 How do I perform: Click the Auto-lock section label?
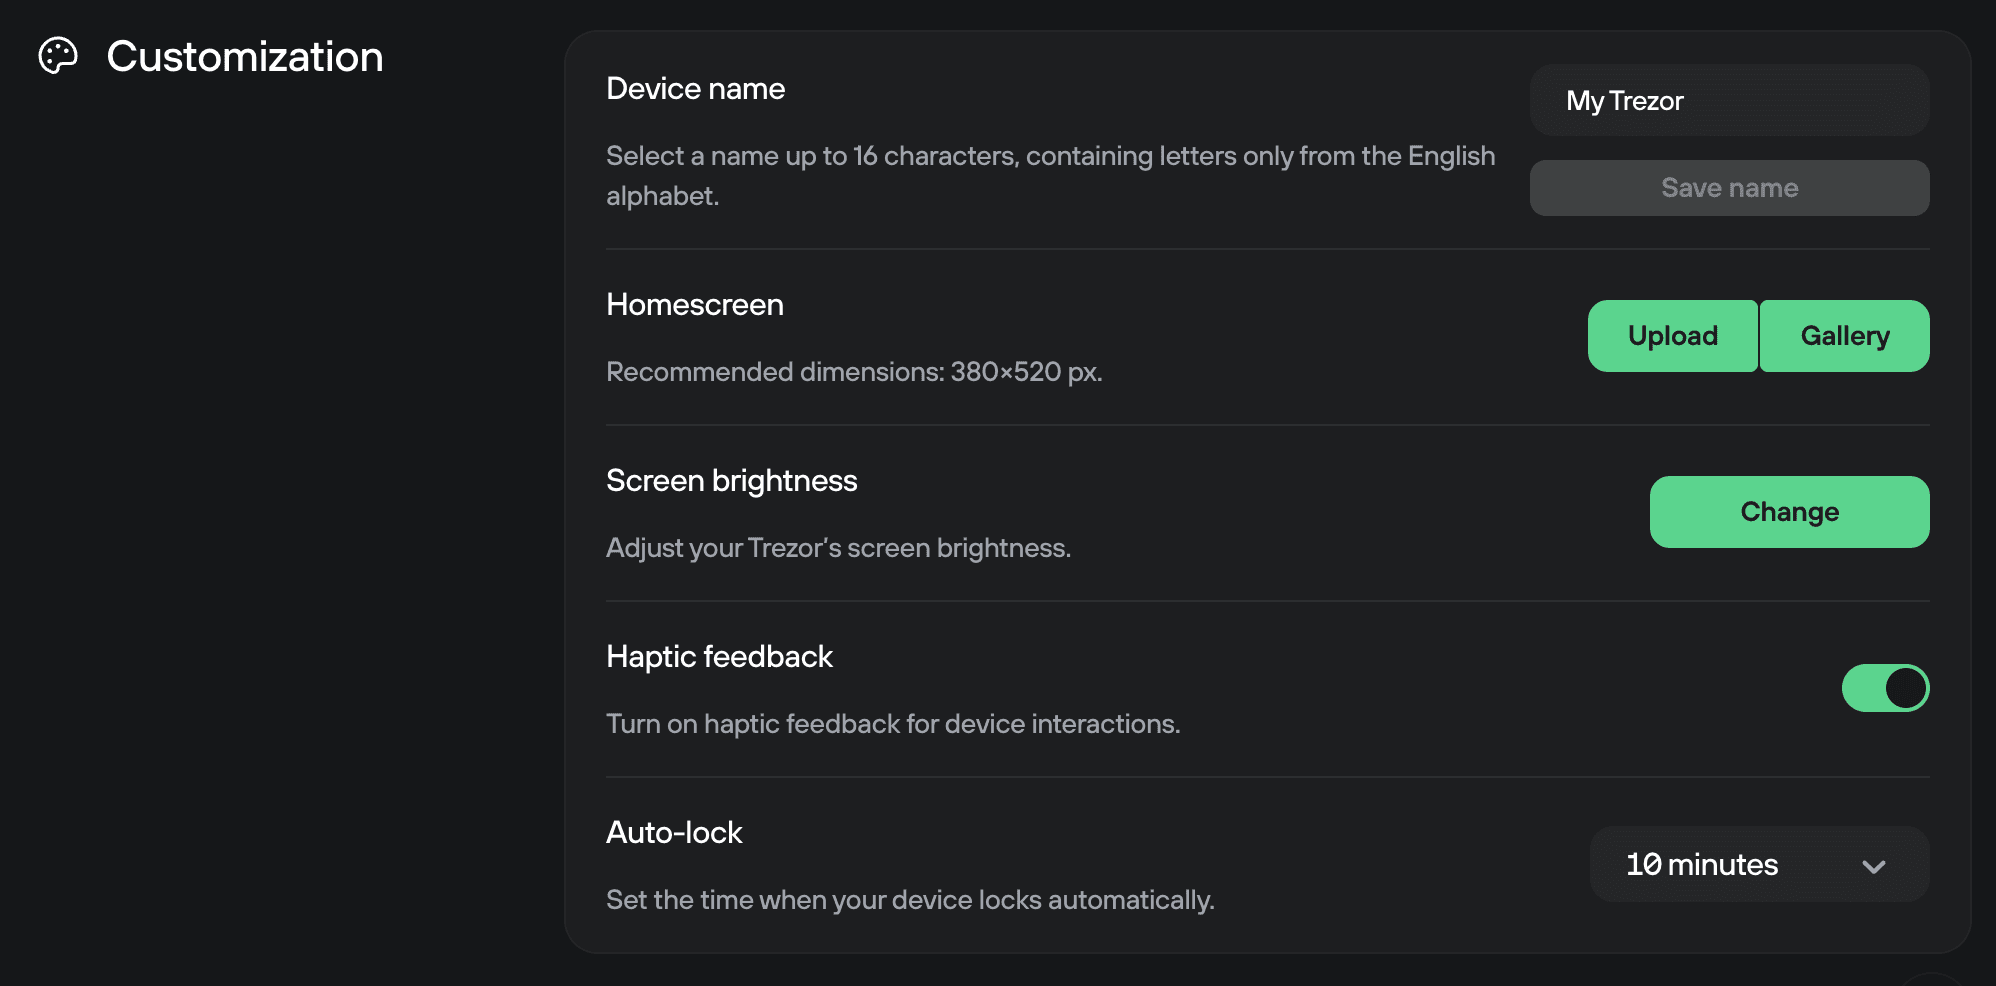click(x=673, y=832)
